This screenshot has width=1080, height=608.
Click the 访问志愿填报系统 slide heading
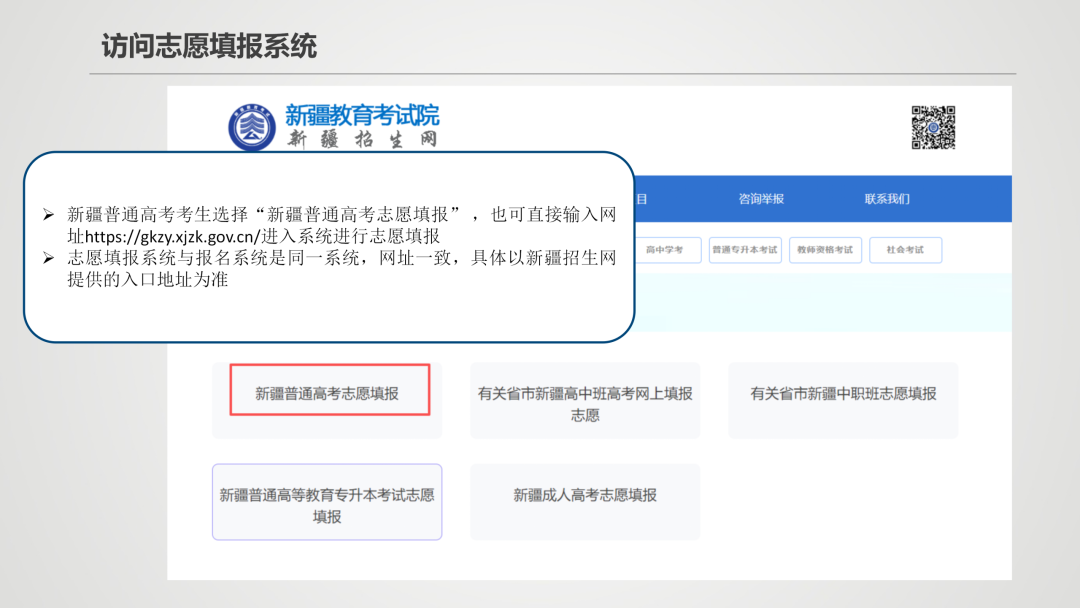click(209, 46)
